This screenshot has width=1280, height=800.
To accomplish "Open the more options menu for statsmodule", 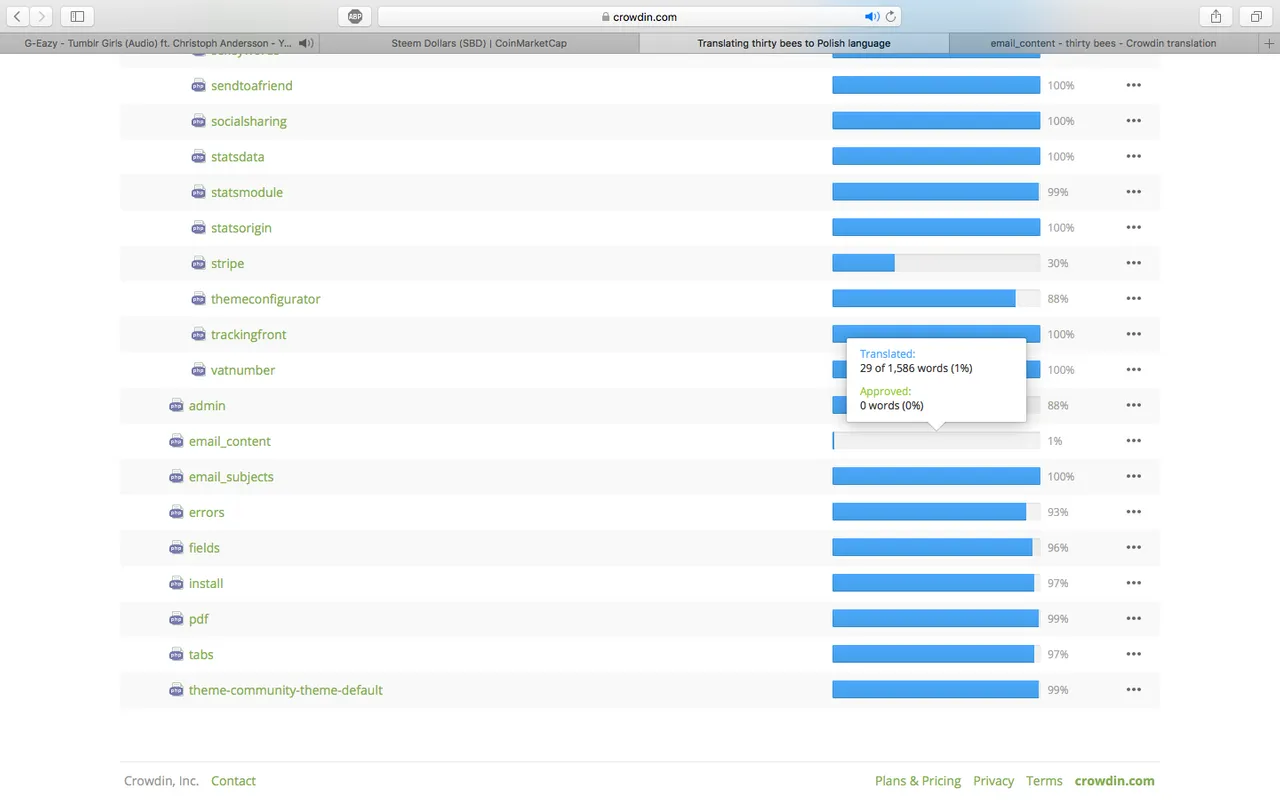I will pyautogui.click(x=1133, y=192).
